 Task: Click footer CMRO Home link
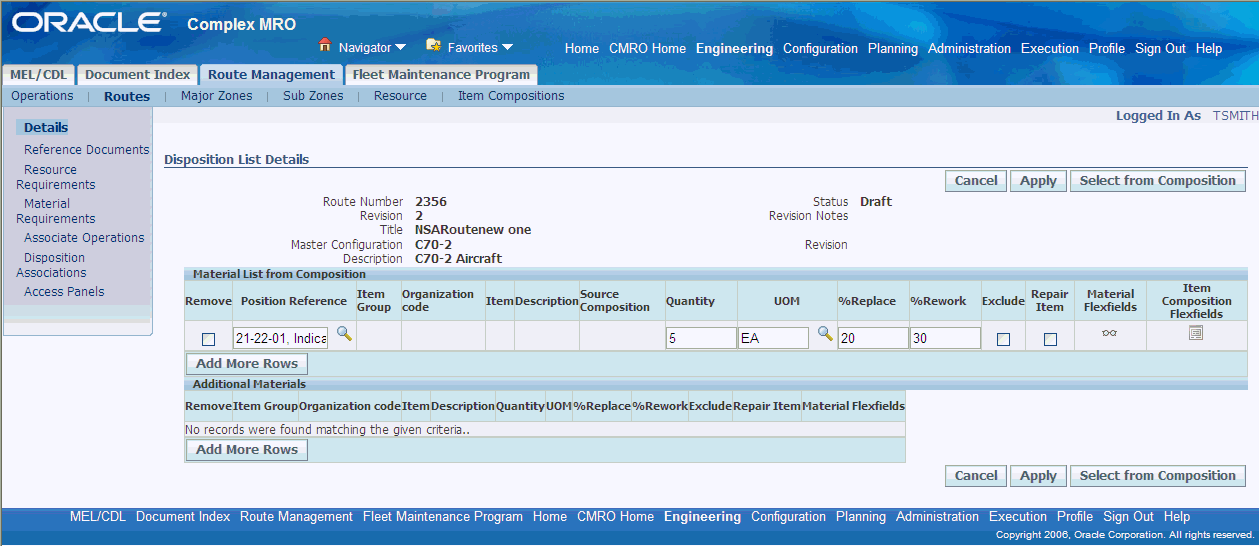[x=615, y=517]
